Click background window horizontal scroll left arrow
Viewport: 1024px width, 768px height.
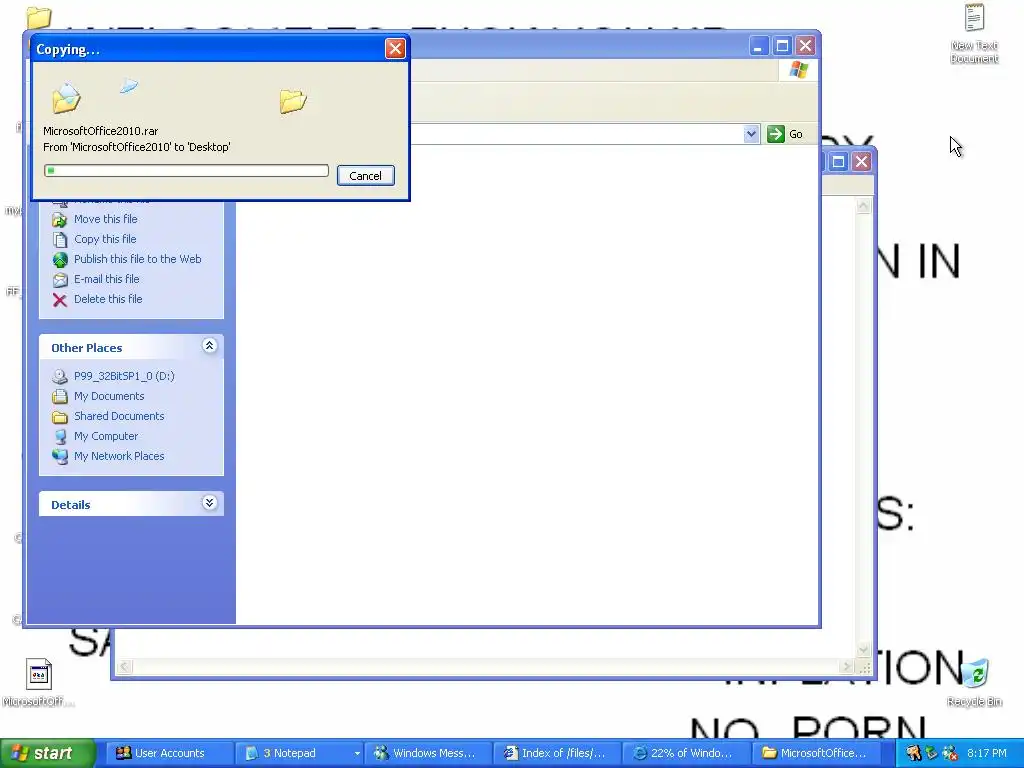(124, 666)
